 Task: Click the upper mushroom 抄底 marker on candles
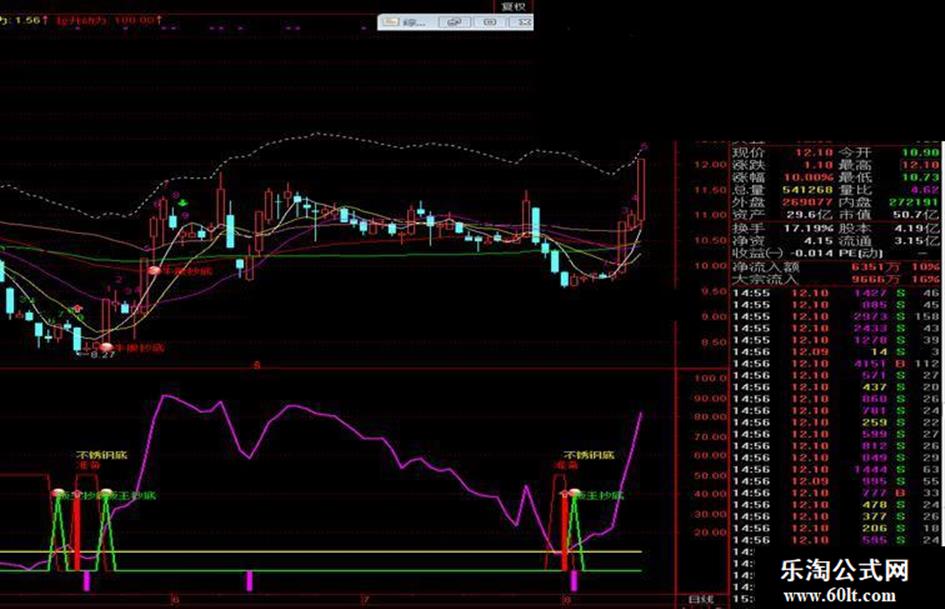tap(154, 270)
